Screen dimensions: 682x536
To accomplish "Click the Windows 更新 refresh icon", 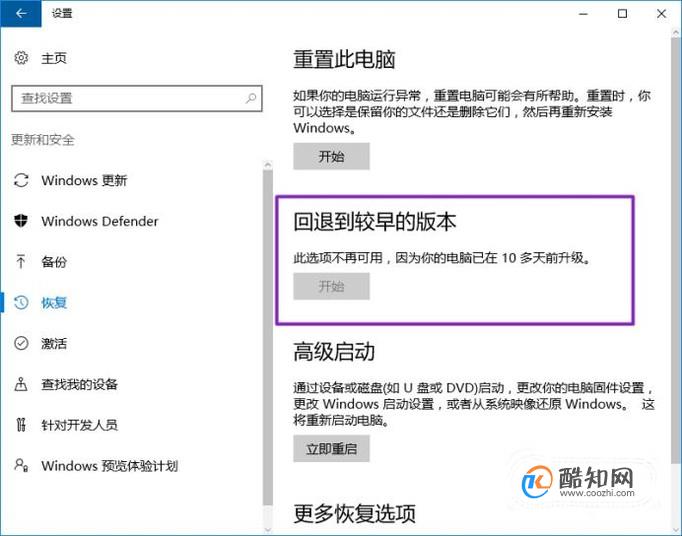I will pos(21,180).
